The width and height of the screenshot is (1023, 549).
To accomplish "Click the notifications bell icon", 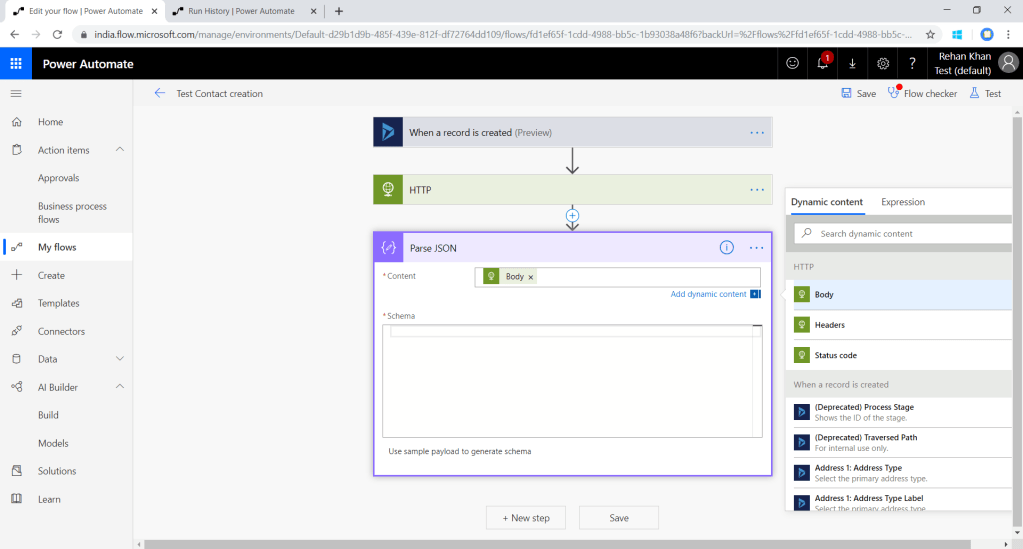I will 822,63.
